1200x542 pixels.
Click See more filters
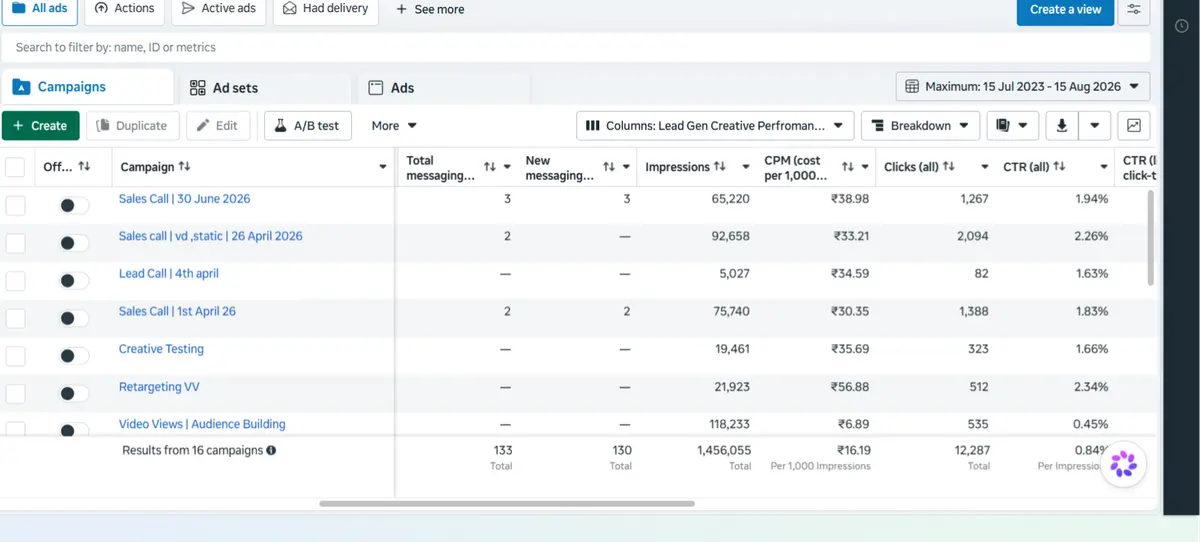click(x=431, y=9)
